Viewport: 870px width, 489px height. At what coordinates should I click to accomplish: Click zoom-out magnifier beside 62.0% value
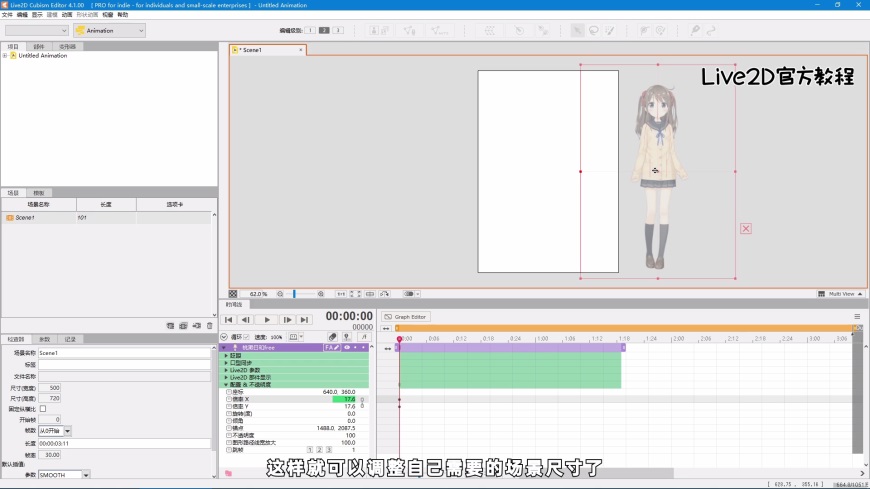(280, 294)
